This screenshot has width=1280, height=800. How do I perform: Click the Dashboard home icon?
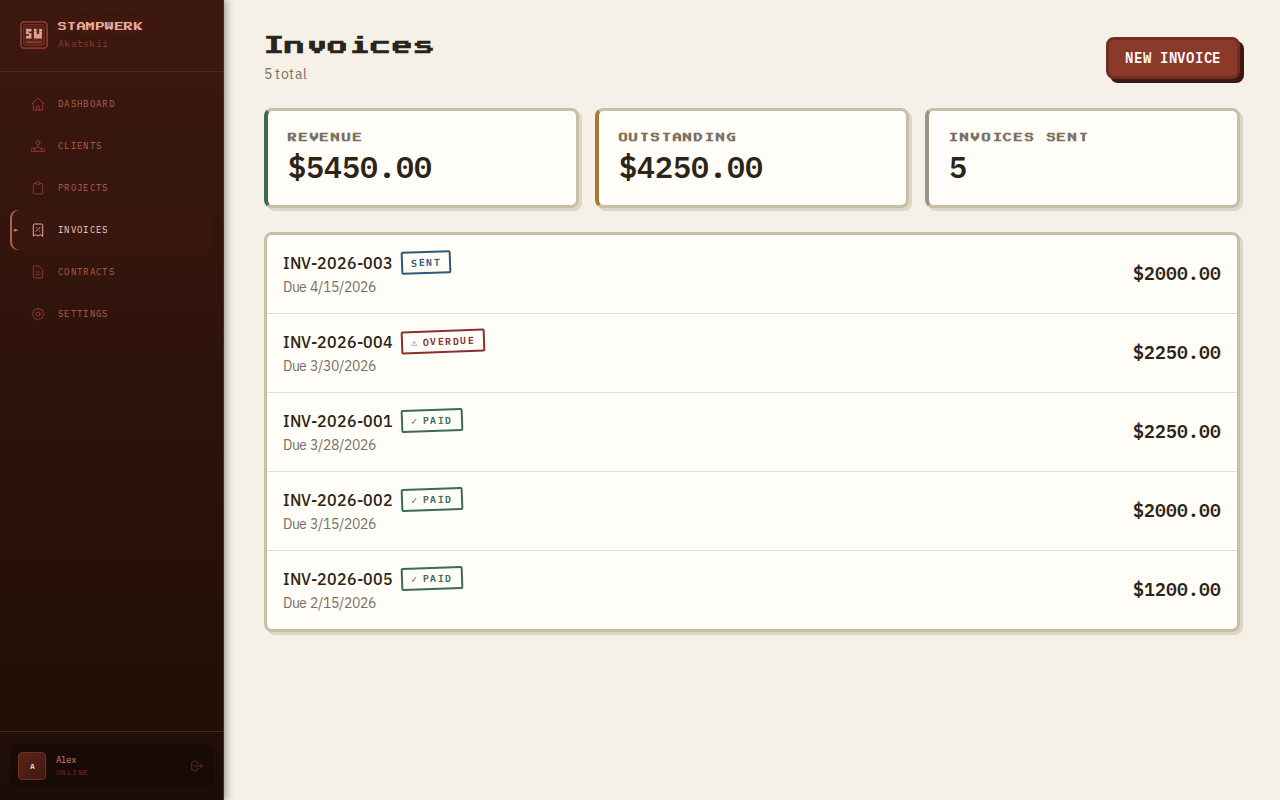point(38,104)
